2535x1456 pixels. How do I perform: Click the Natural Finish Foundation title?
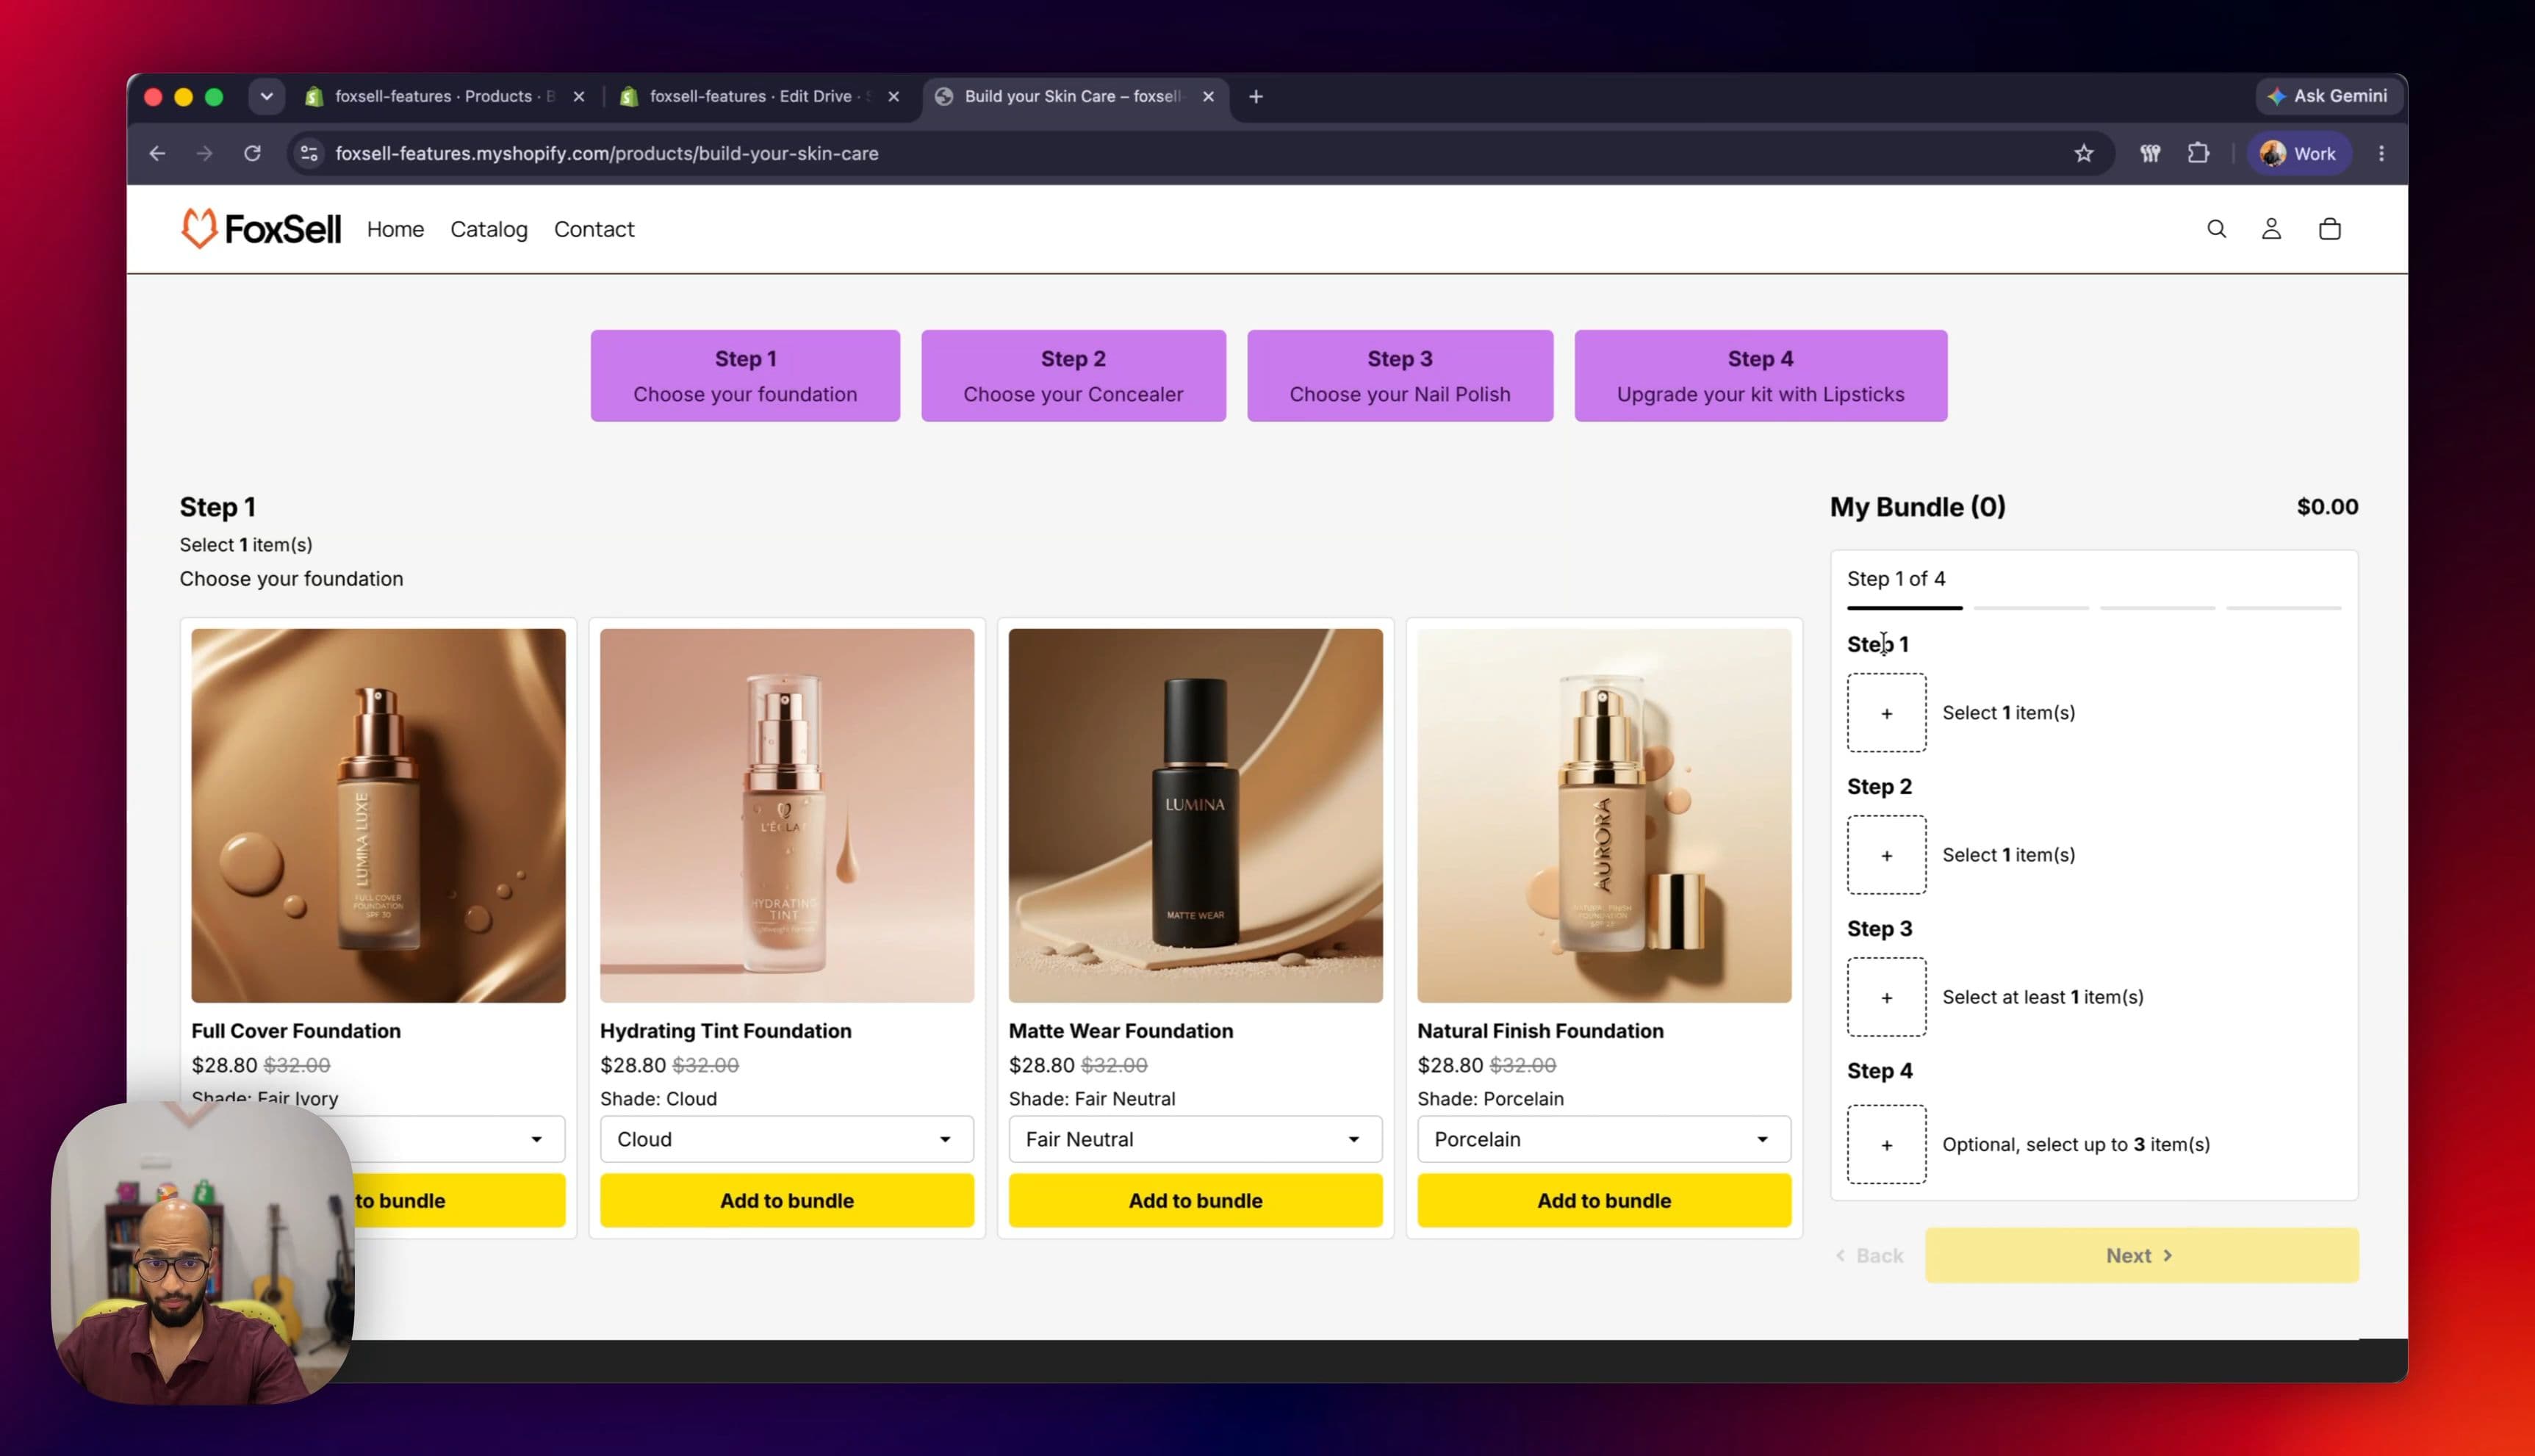point(1540,1031)
